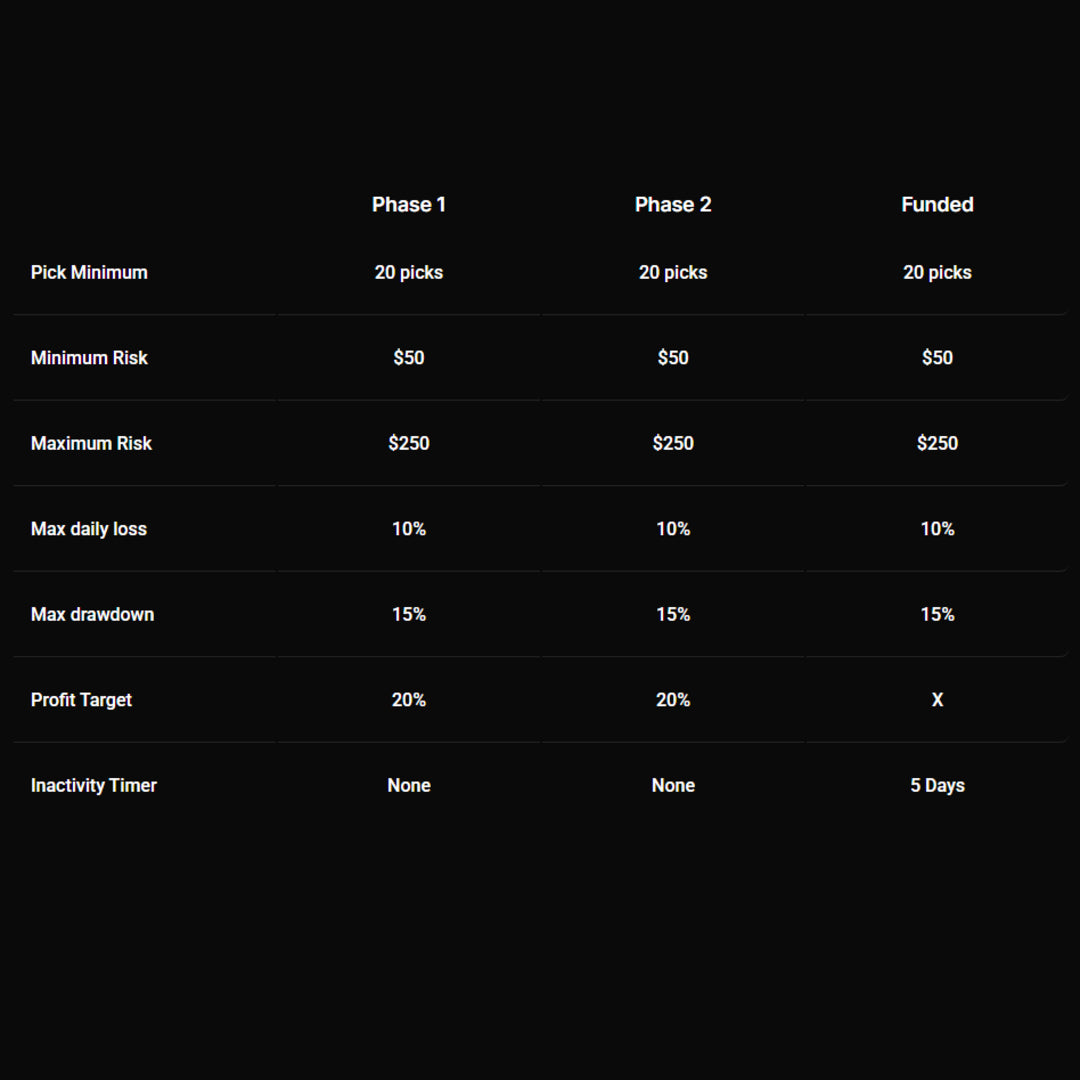Viewport: 1080px width, 1080px height.
Task: Select the 5 Days inactivity value
Action: 937,785
